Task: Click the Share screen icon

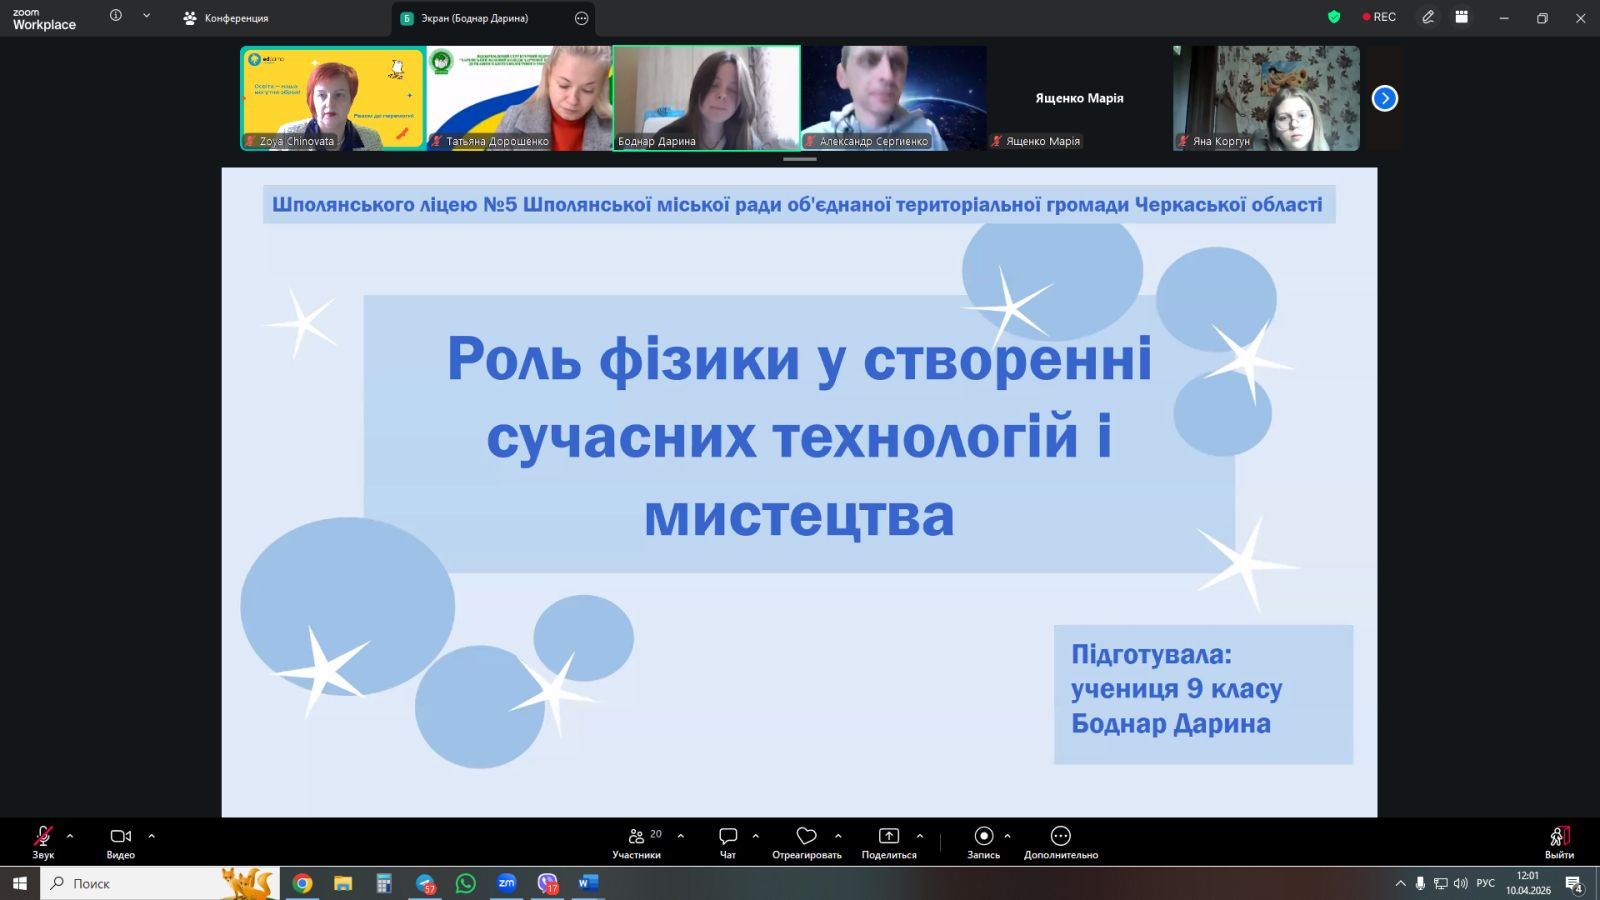Action: click(888, 837)
